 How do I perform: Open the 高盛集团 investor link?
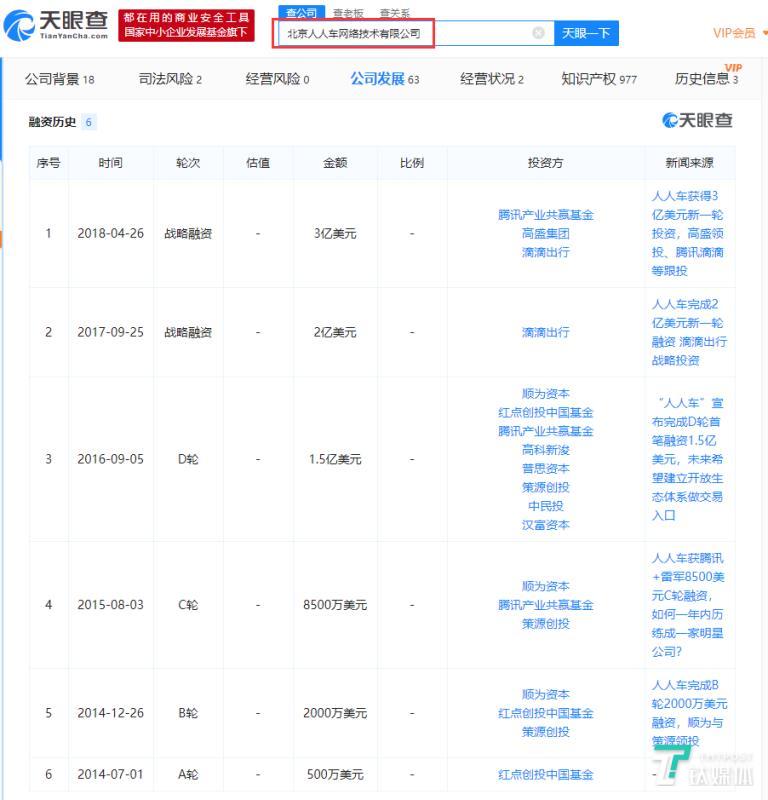coord(546,234)
